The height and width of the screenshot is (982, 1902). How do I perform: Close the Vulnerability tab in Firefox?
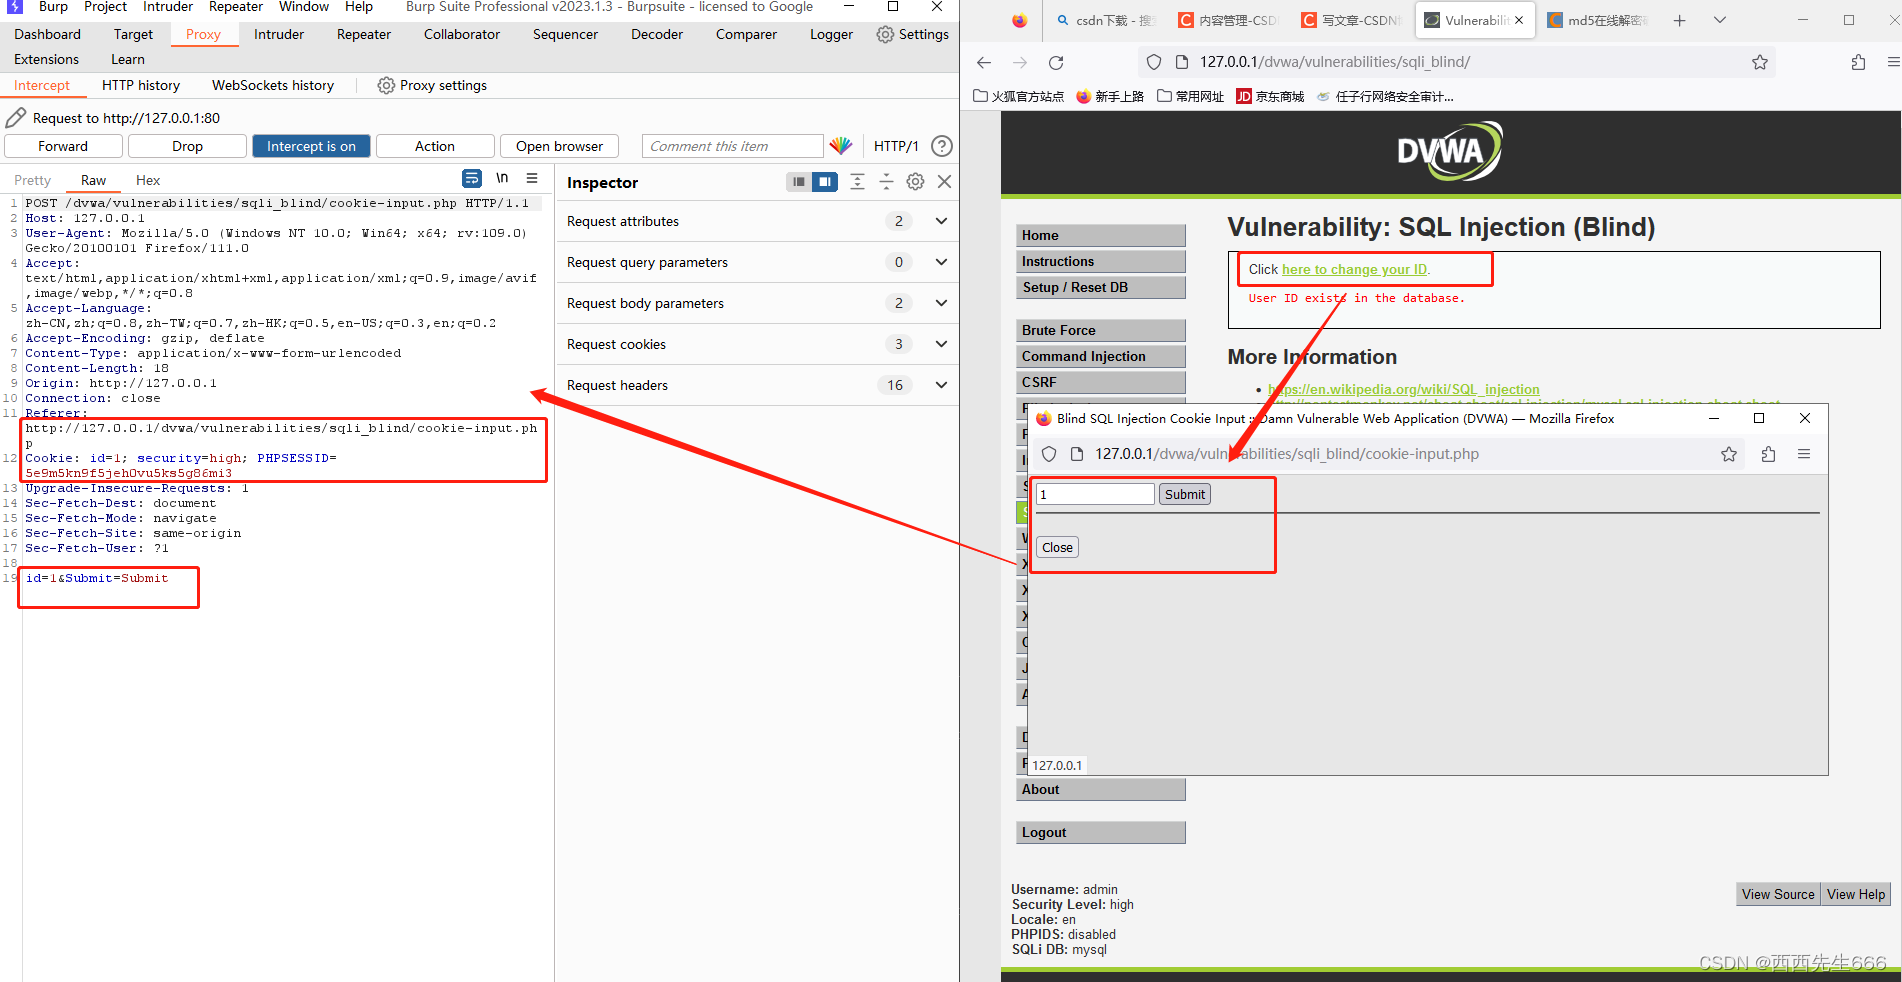1519,20
